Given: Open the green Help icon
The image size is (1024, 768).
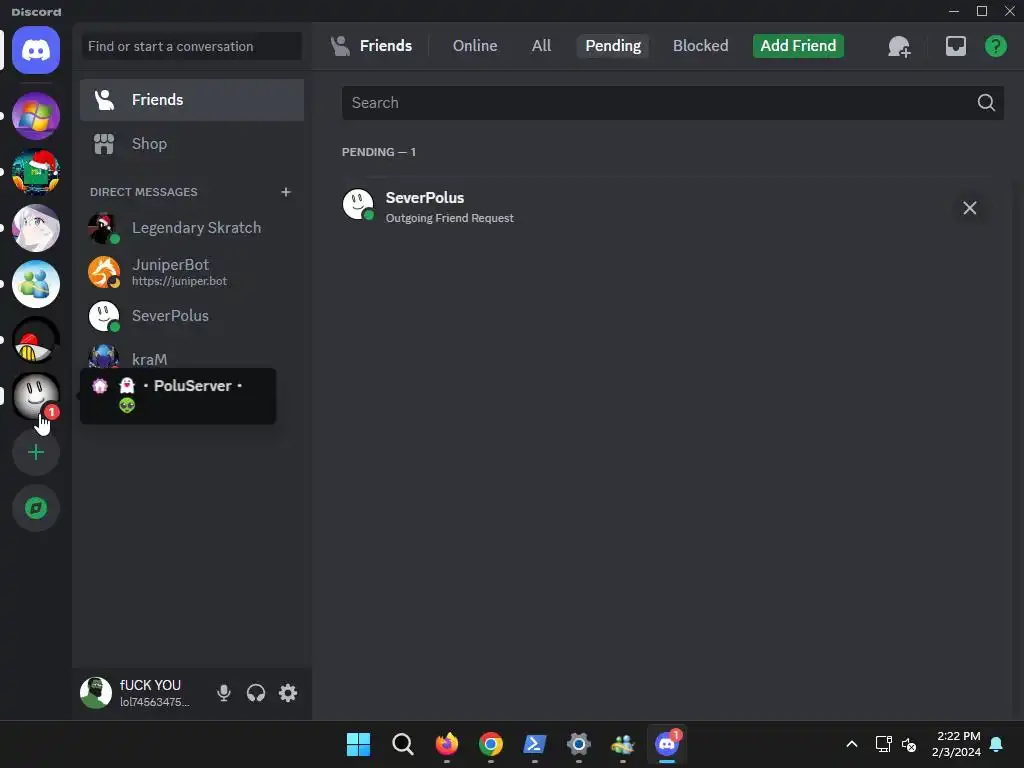Looking at the screenshot, I should coord(995,46).
